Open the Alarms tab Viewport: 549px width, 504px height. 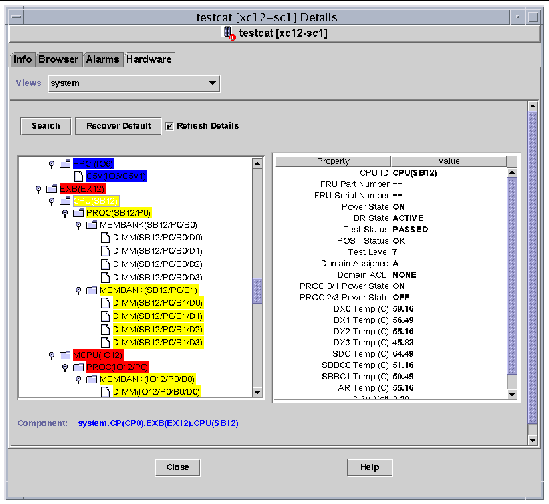coord(103,59)
